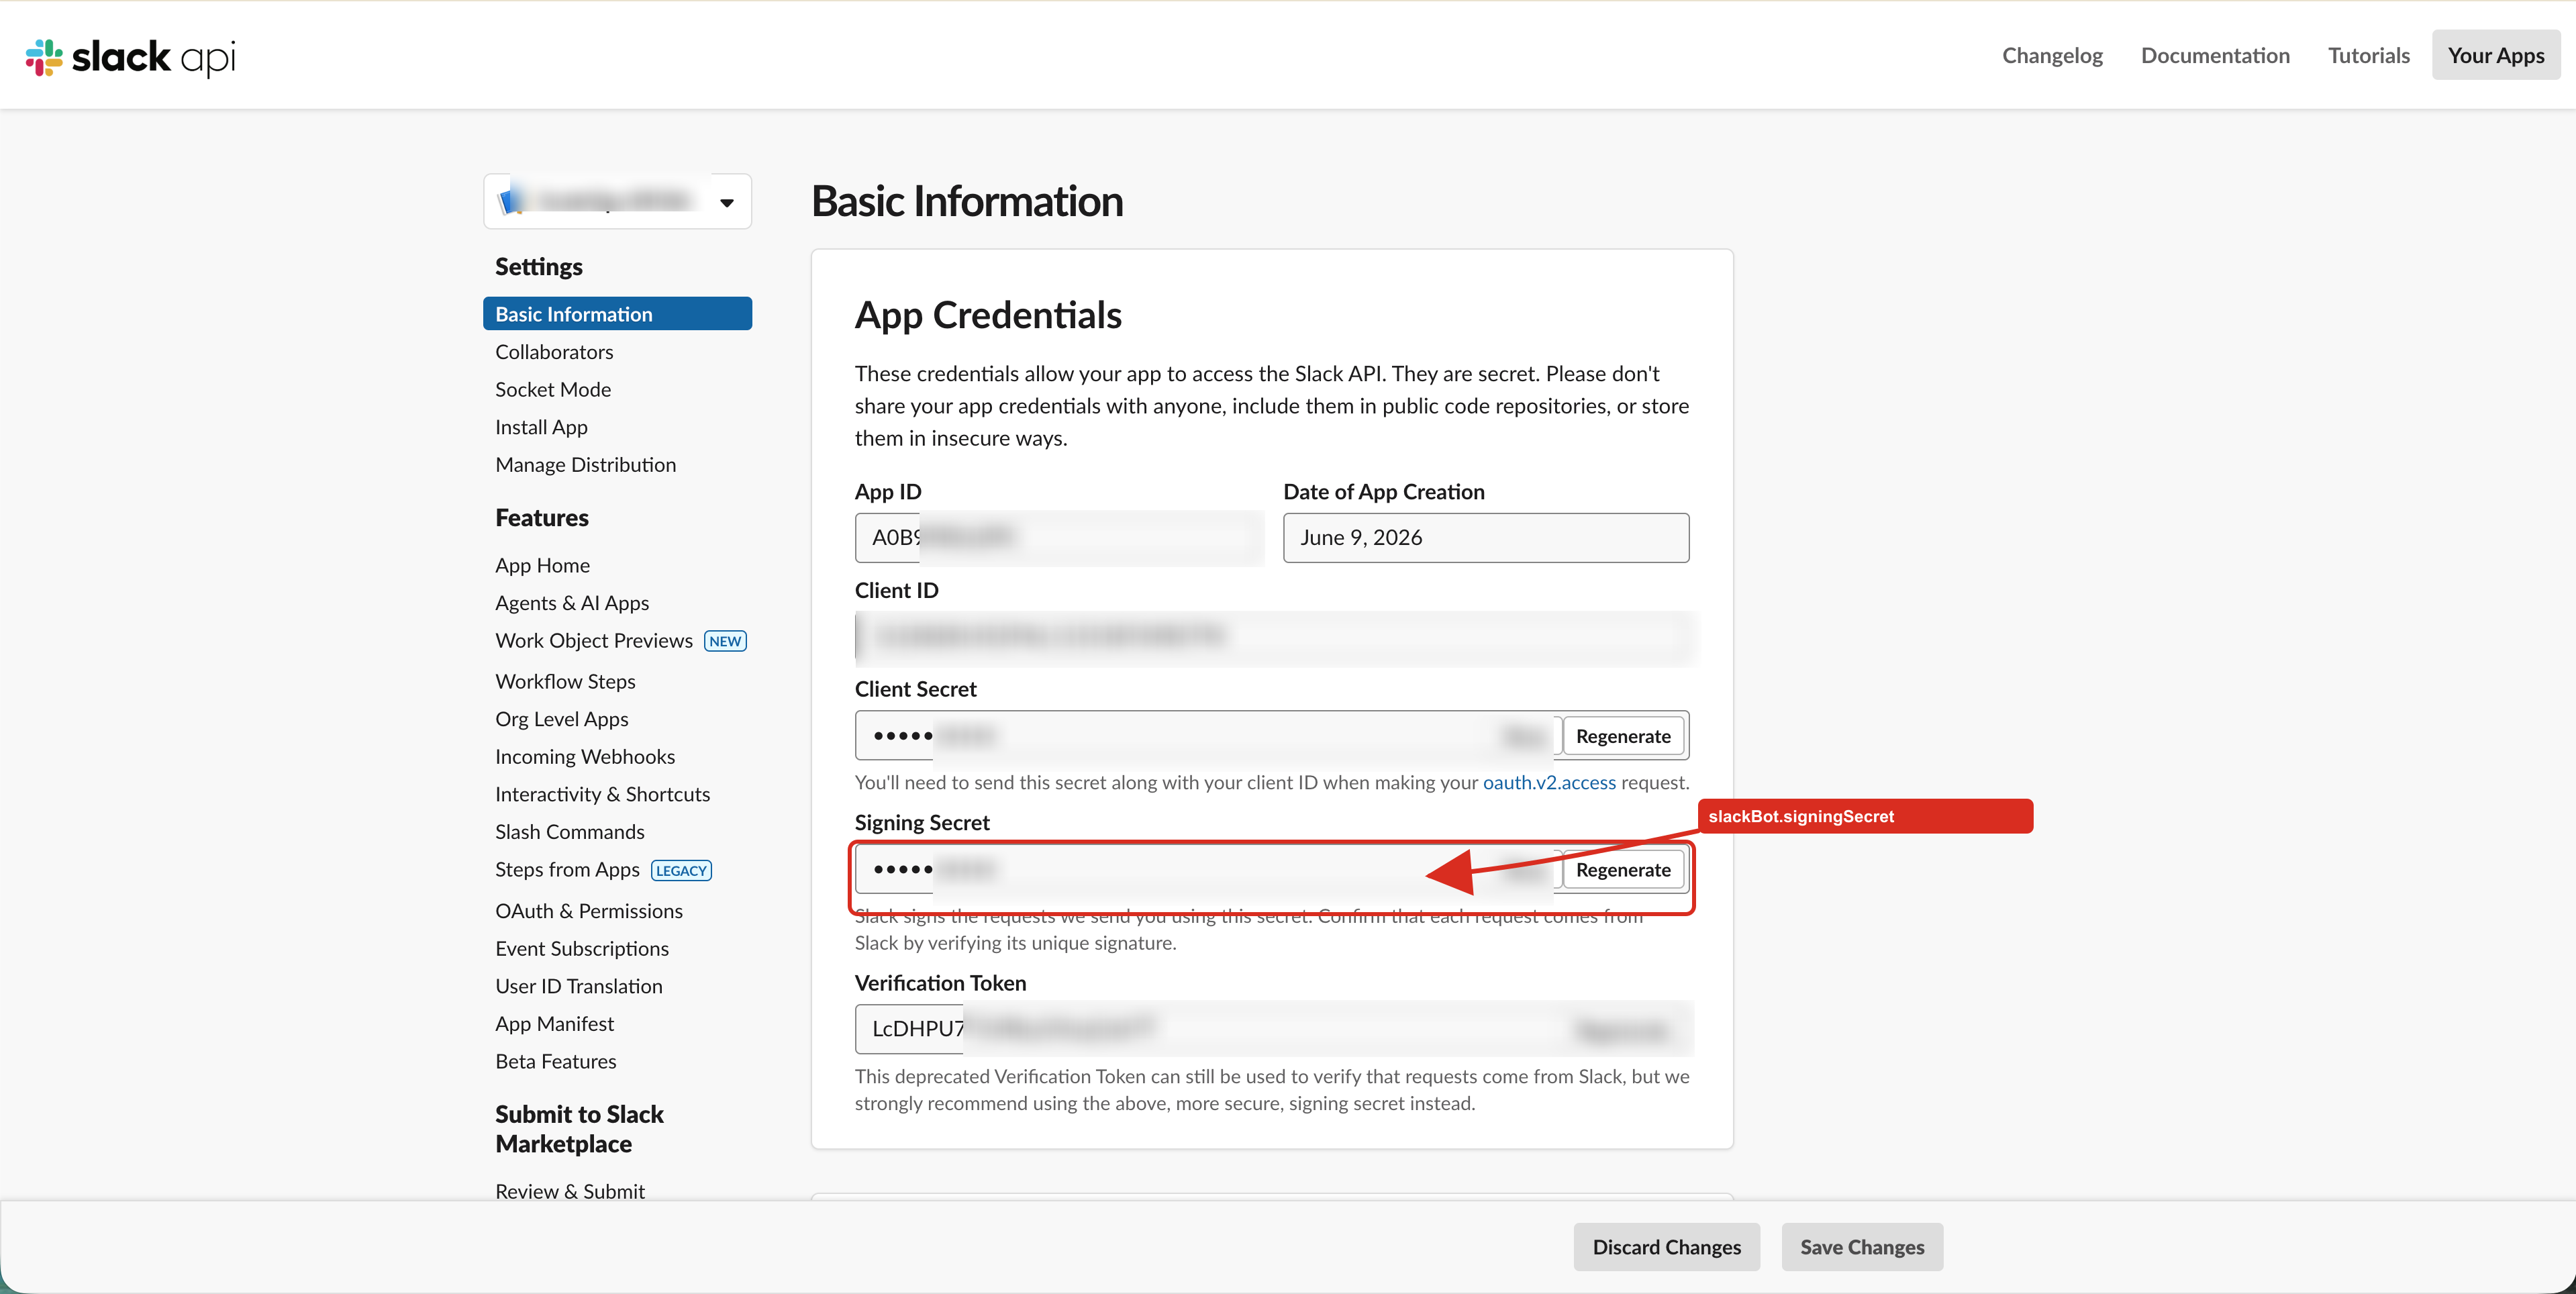This screenshot has height=1294, width=2576.
Task: Open Slash Commands page
Action: click(570, 832)
